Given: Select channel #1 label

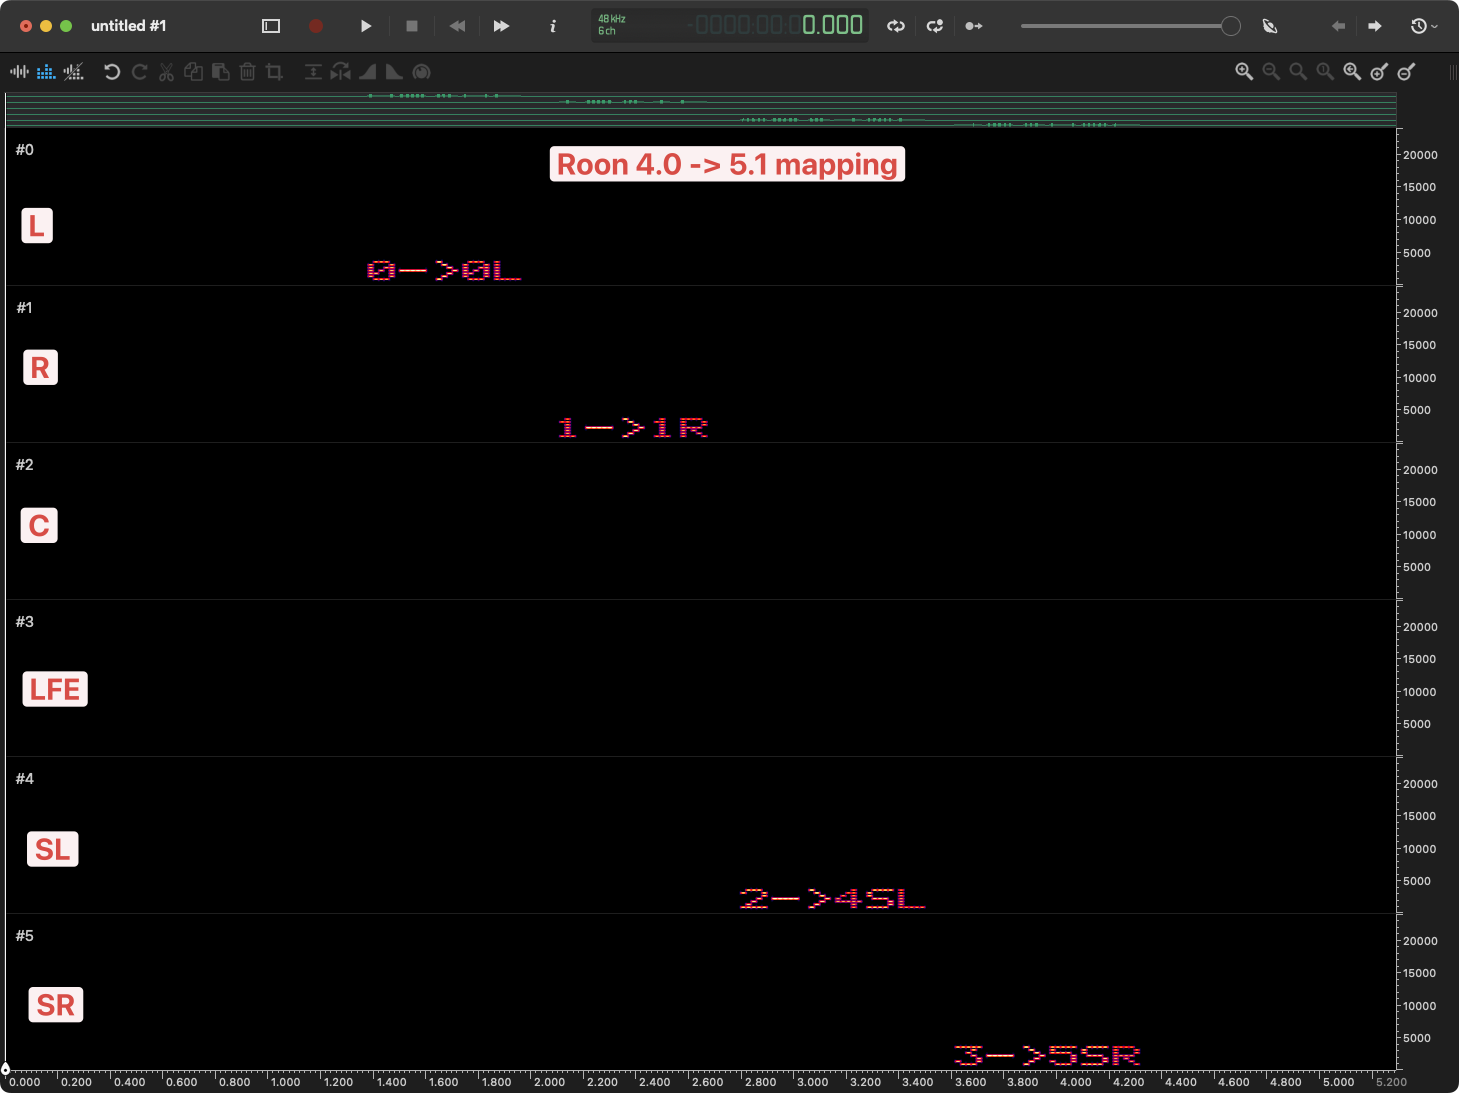Looking at the screenshot, I should tap(25, 308).
